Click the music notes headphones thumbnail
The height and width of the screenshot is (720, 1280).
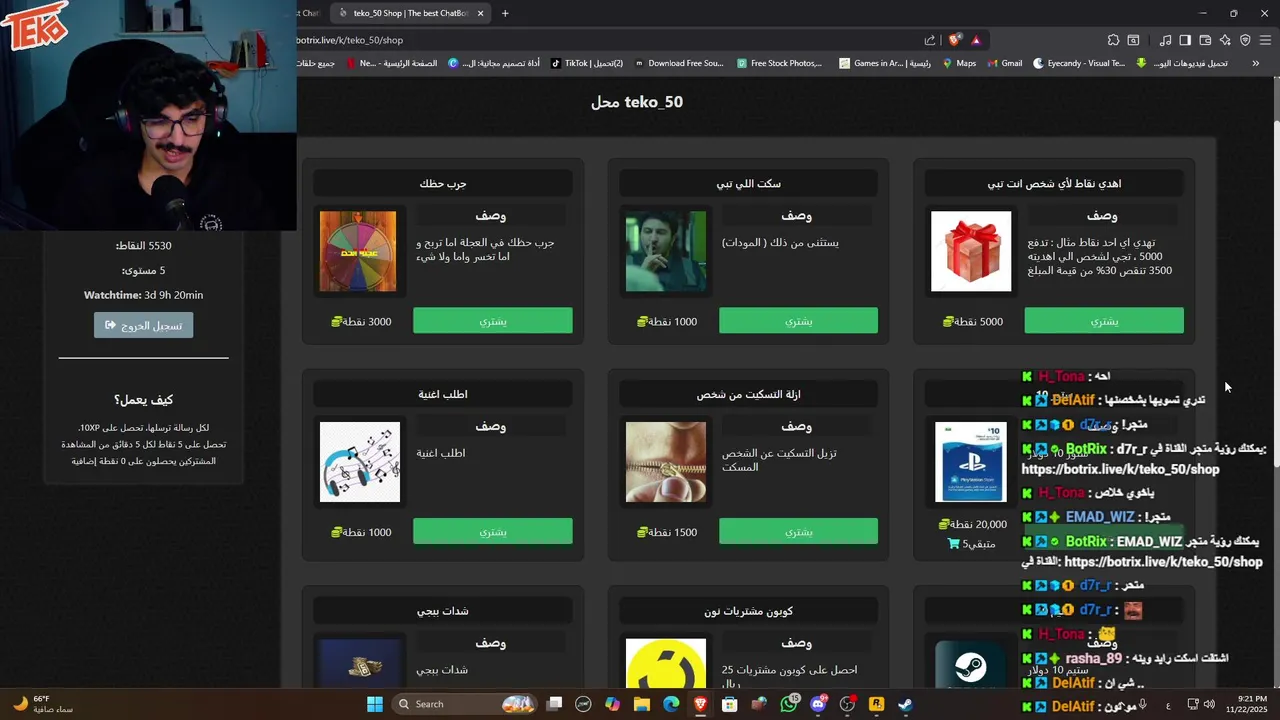(x=360, y=461)
